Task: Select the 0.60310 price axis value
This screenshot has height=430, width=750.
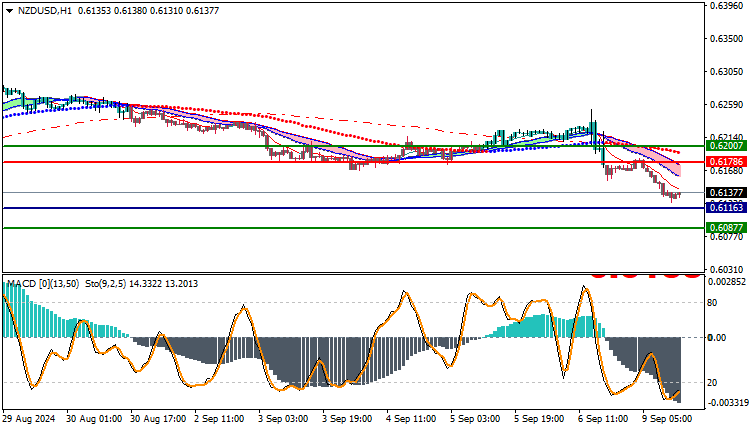Action: 727,270
